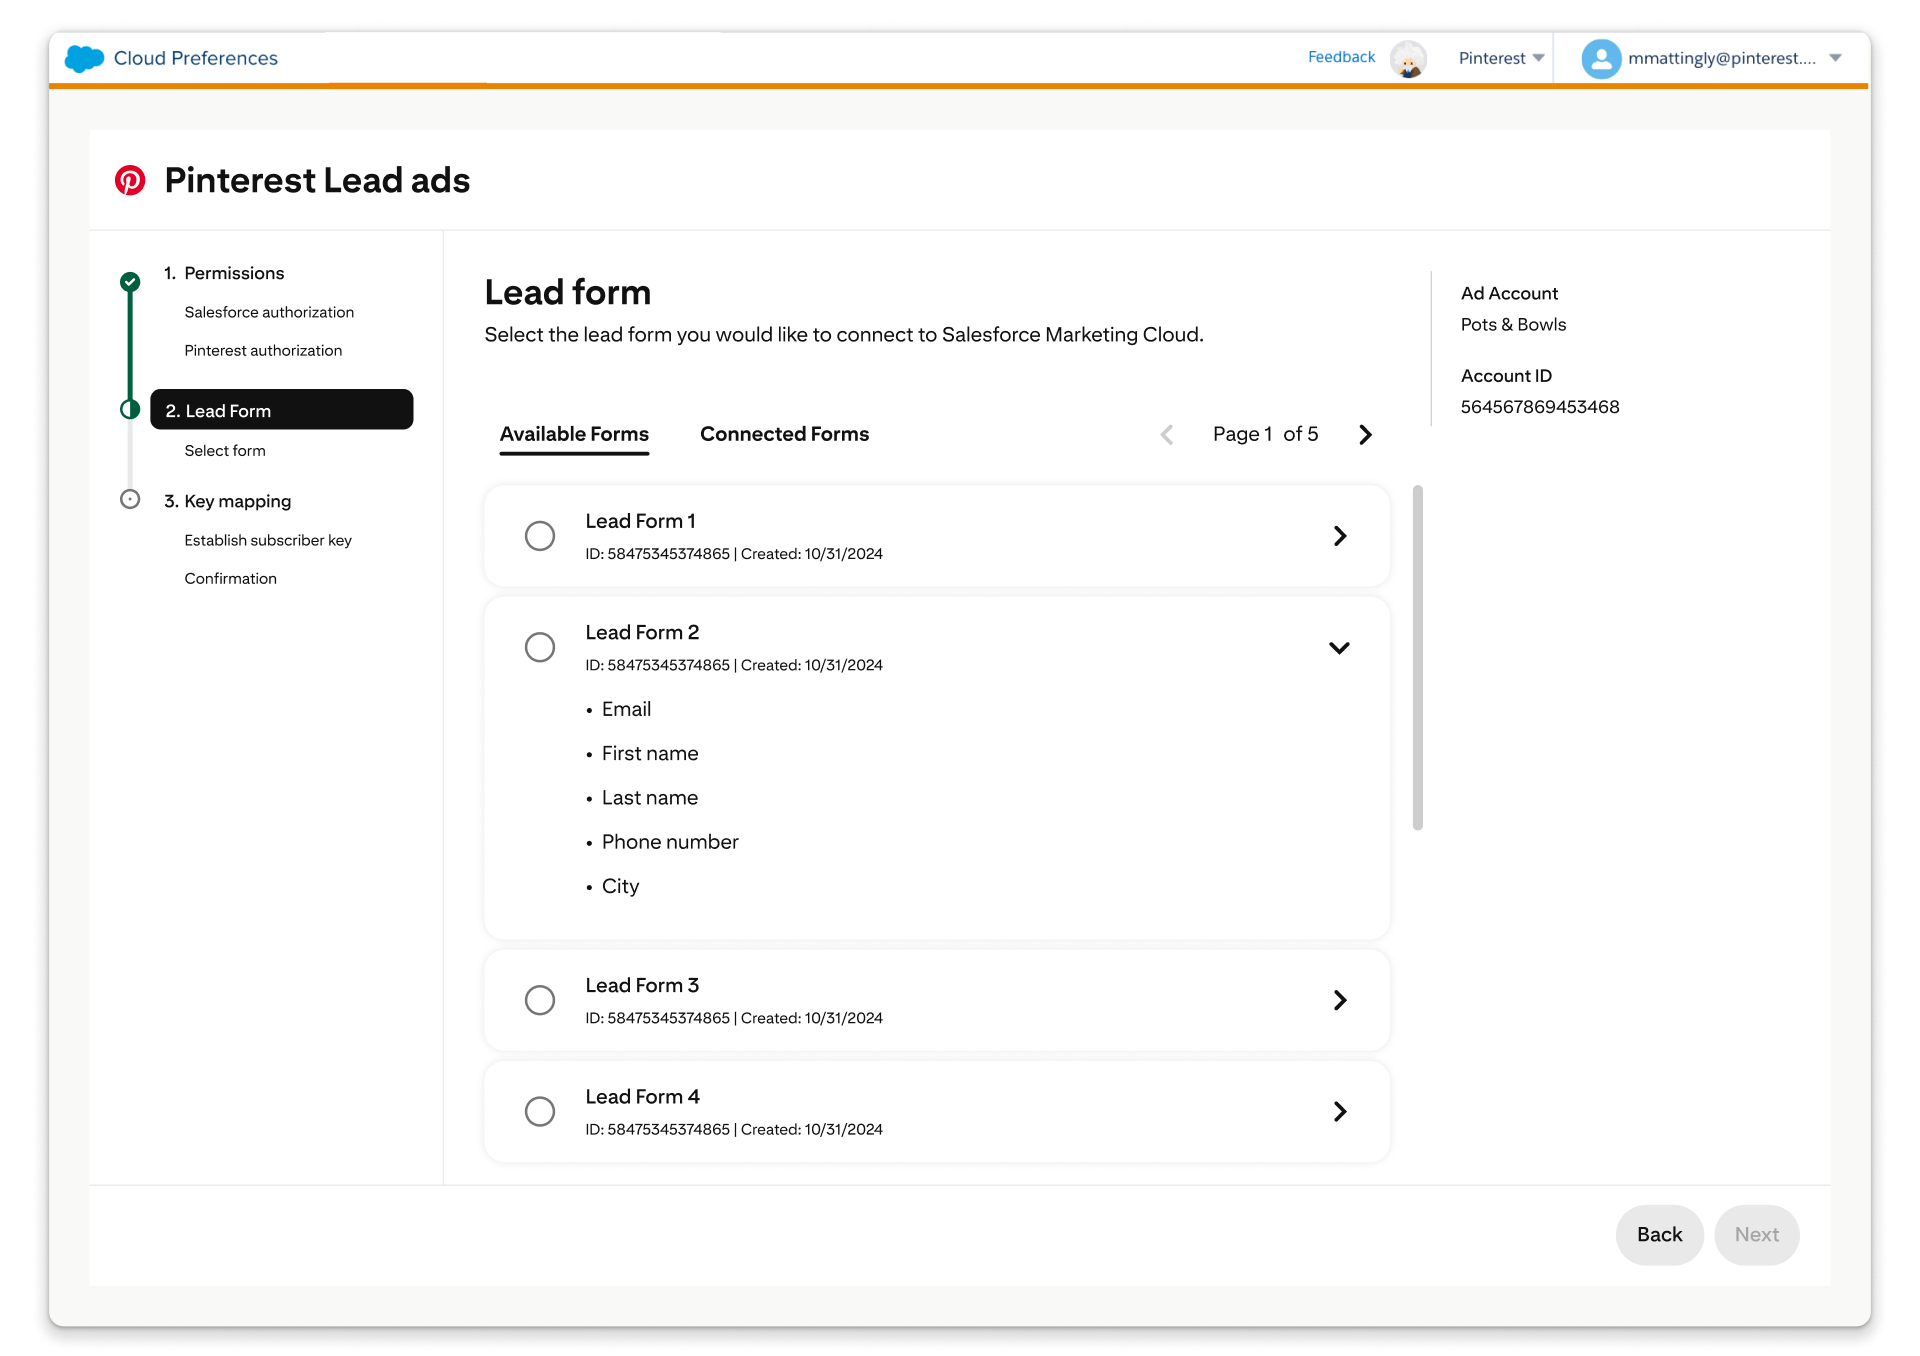Image resolution: width=1920 pixels, height=1356 pixels.
Task: Click the Pinterest logo icon
Action: coord(130,180)
